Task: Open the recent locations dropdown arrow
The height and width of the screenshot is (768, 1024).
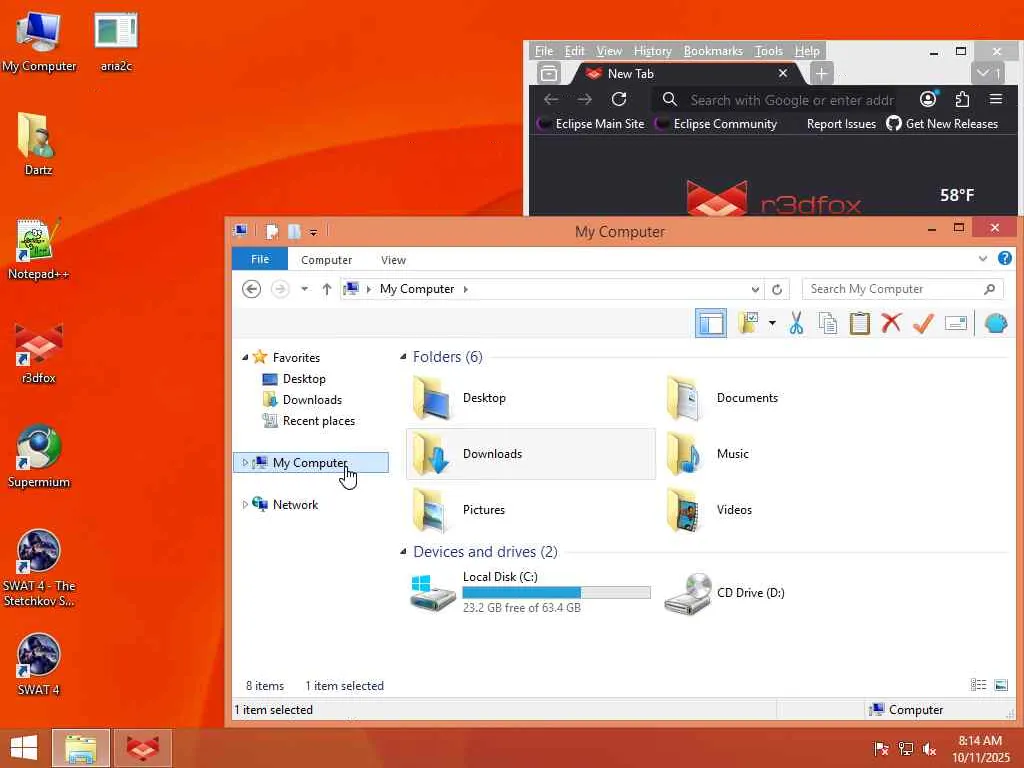Action: 304,289
